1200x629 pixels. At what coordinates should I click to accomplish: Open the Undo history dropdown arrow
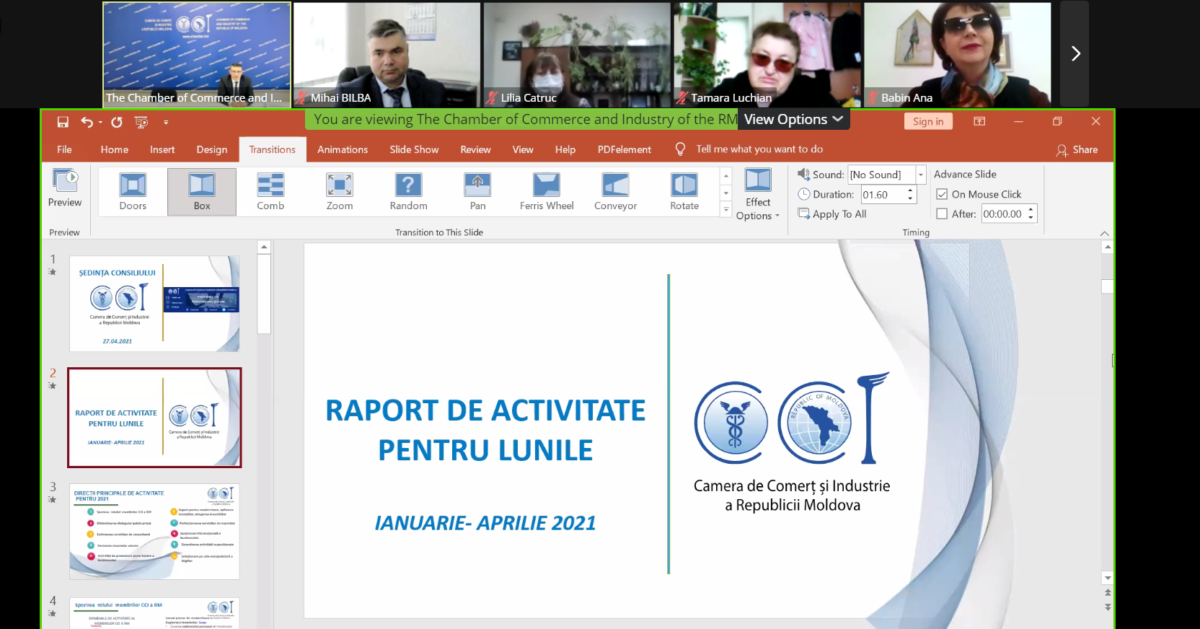[x=101, y=122]
